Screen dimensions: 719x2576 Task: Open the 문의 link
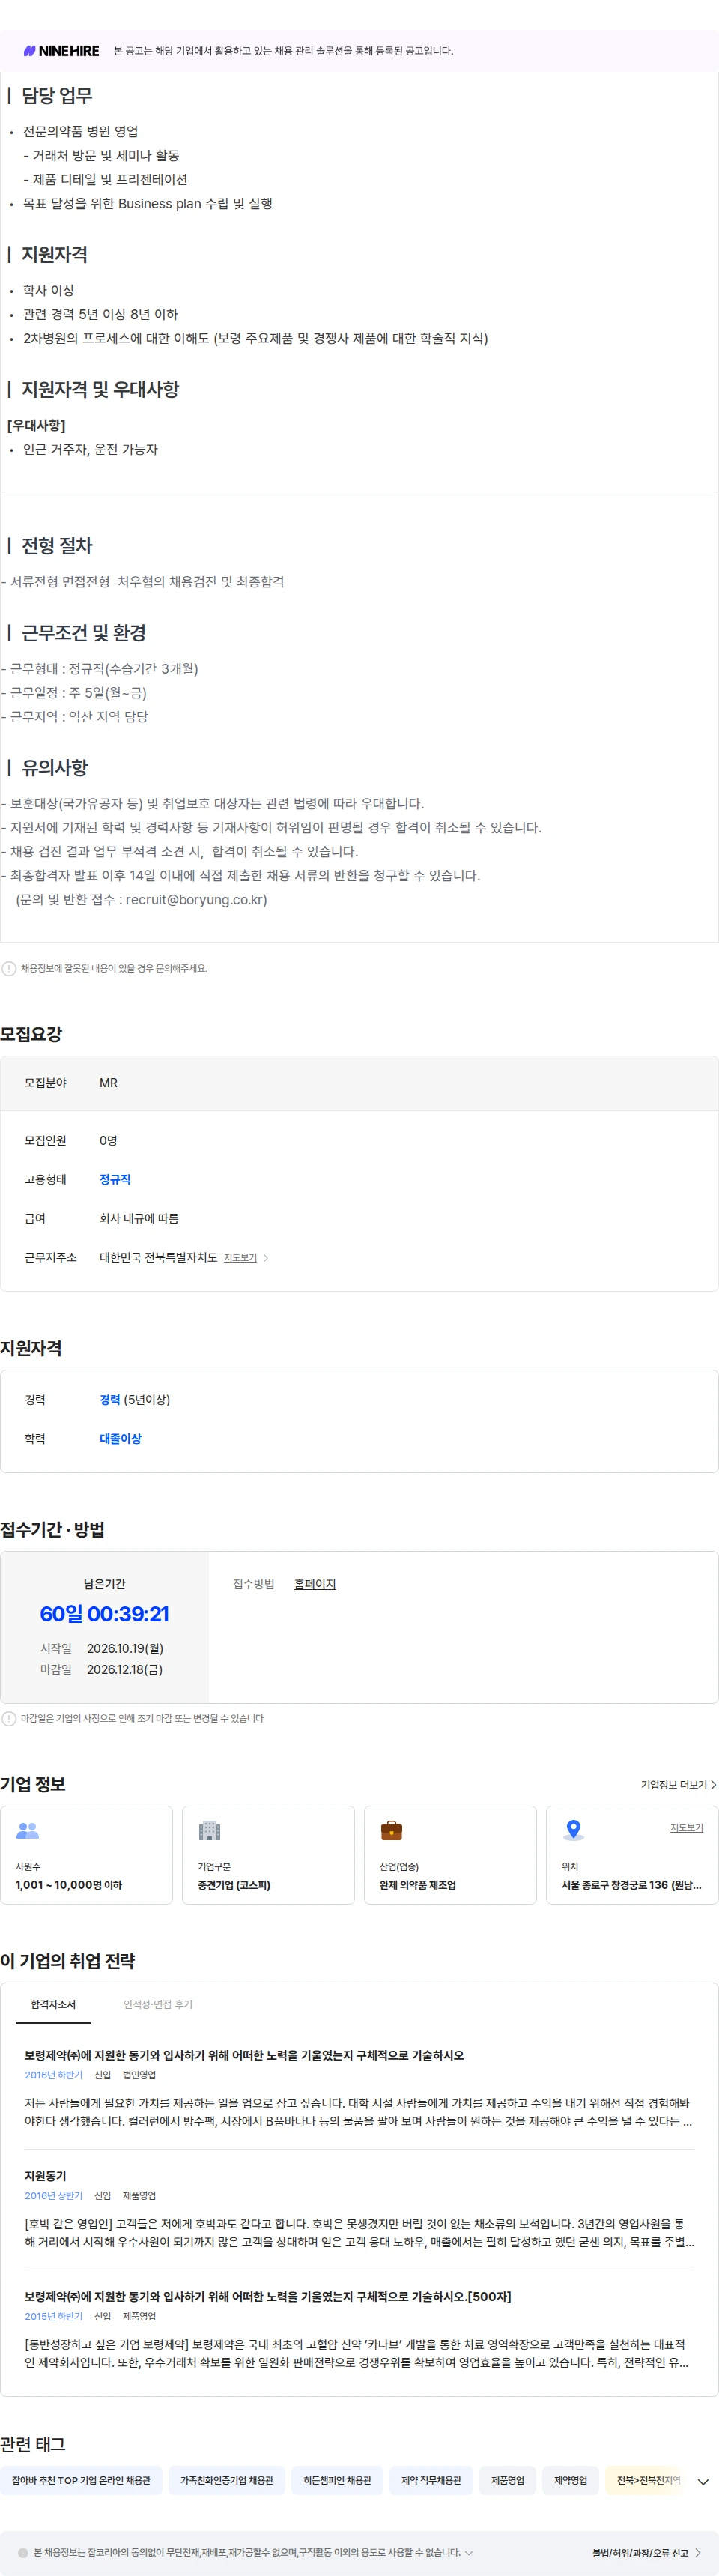(164, 968)
